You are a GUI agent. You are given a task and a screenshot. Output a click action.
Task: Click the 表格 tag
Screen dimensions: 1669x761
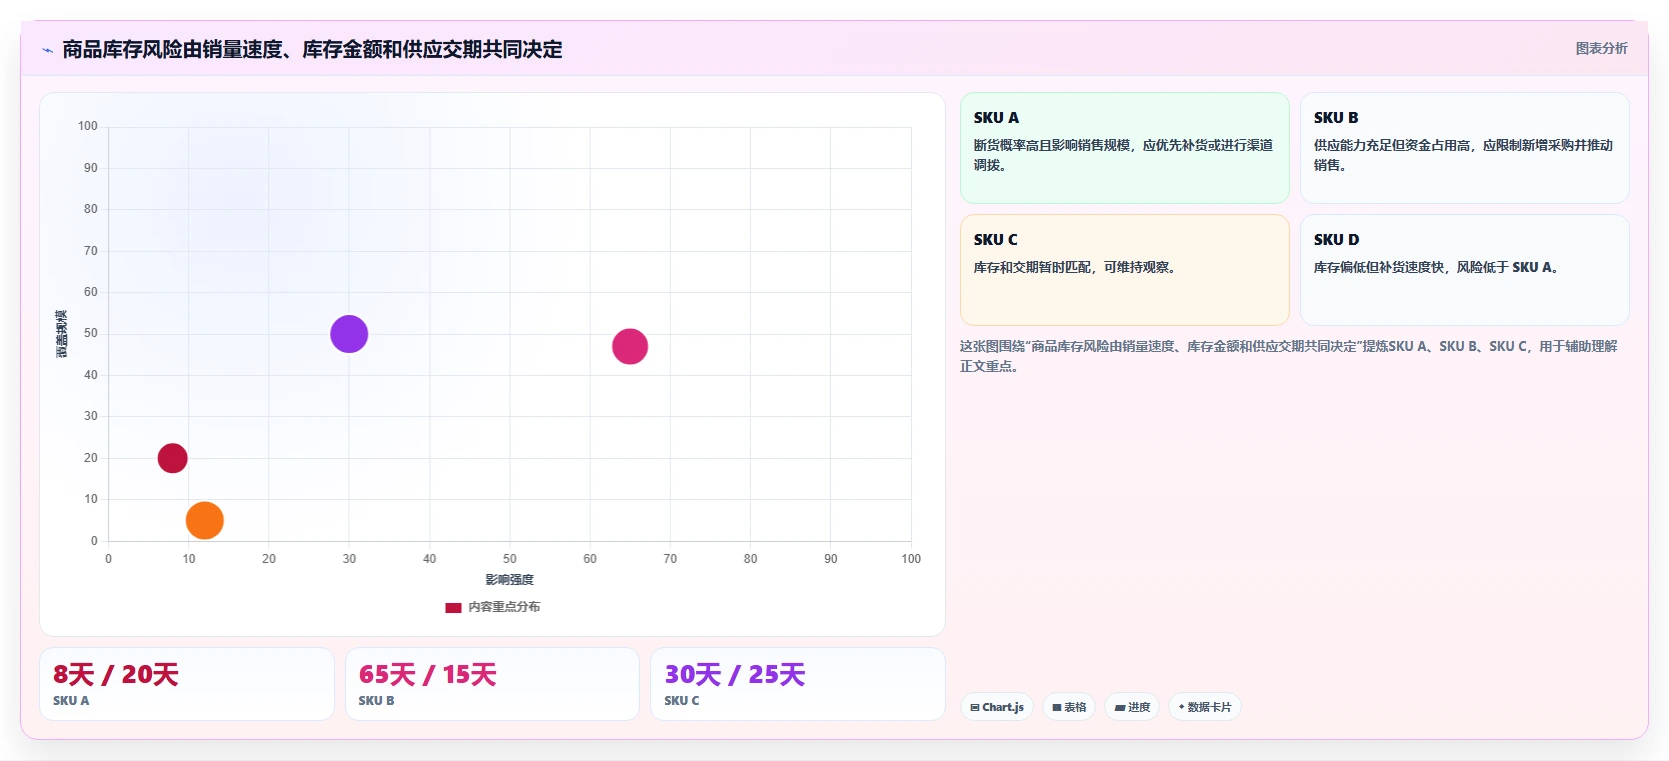[1069, 707]
